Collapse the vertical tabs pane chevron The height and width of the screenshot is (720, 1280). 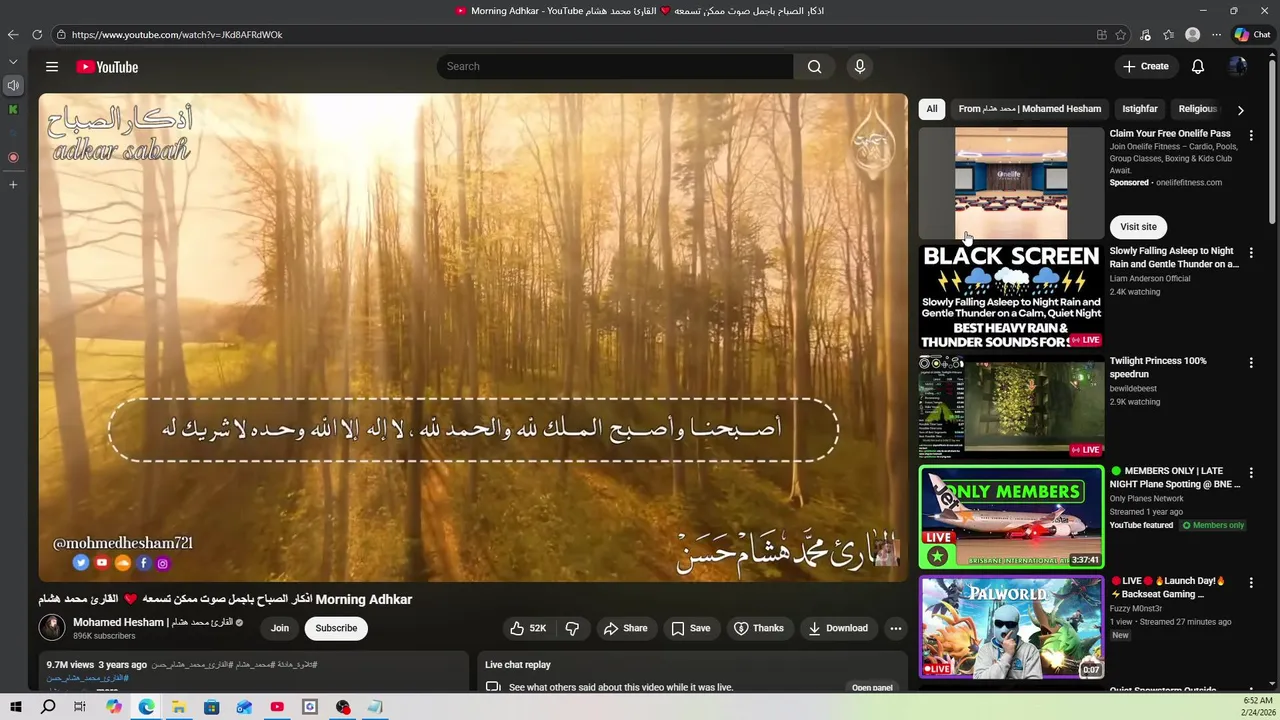click(x=13, y=62)
